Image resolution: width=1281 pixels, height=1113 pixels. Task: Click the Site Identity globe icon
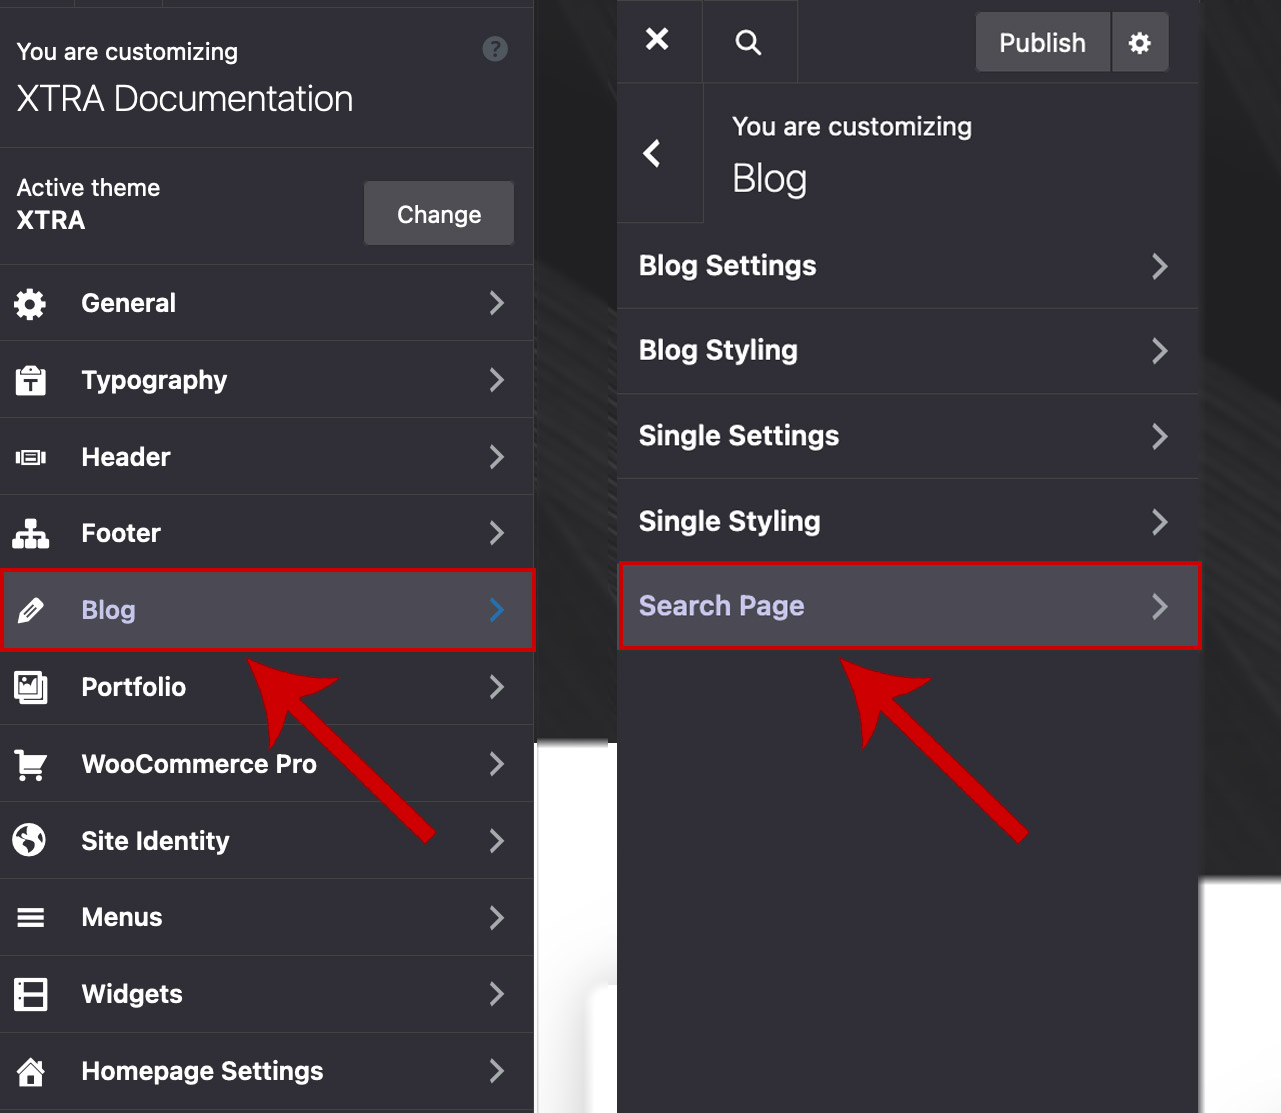tap(30, 840)
